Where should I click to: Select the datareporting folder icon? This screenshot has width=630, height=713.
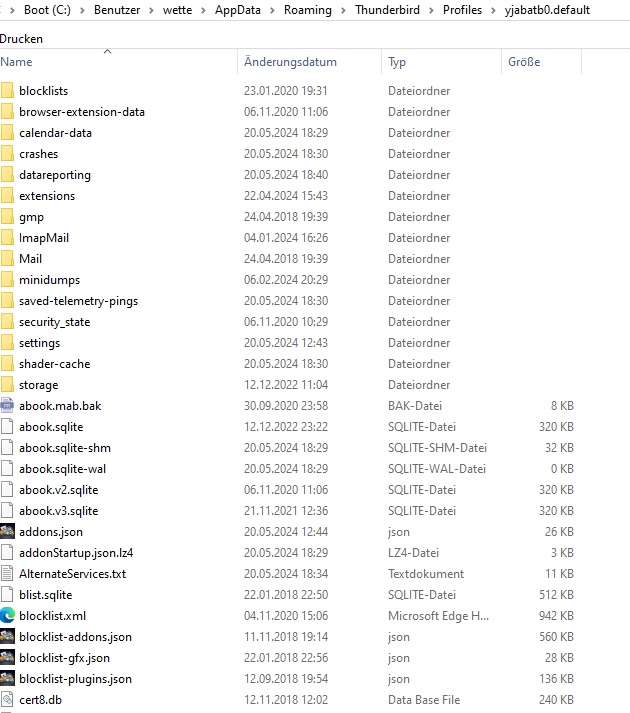7,175
